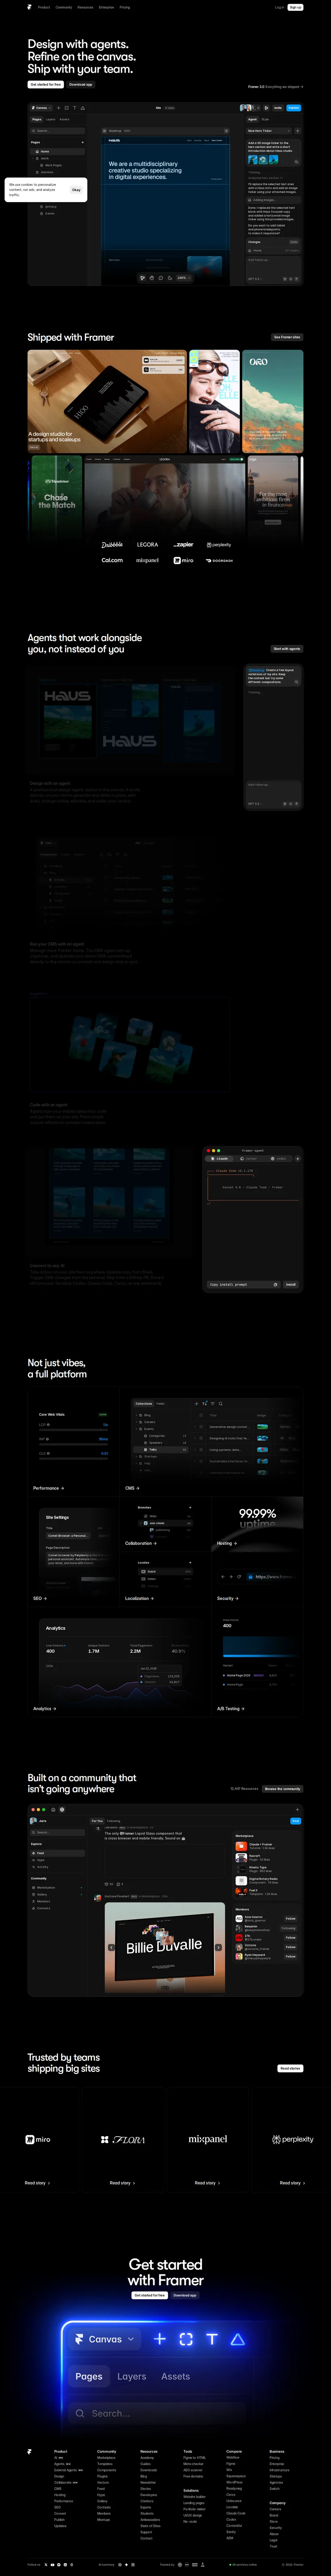Click the Framer logo in the footer
Viewport: 331px width, 2576px height.
[30, 2451]
